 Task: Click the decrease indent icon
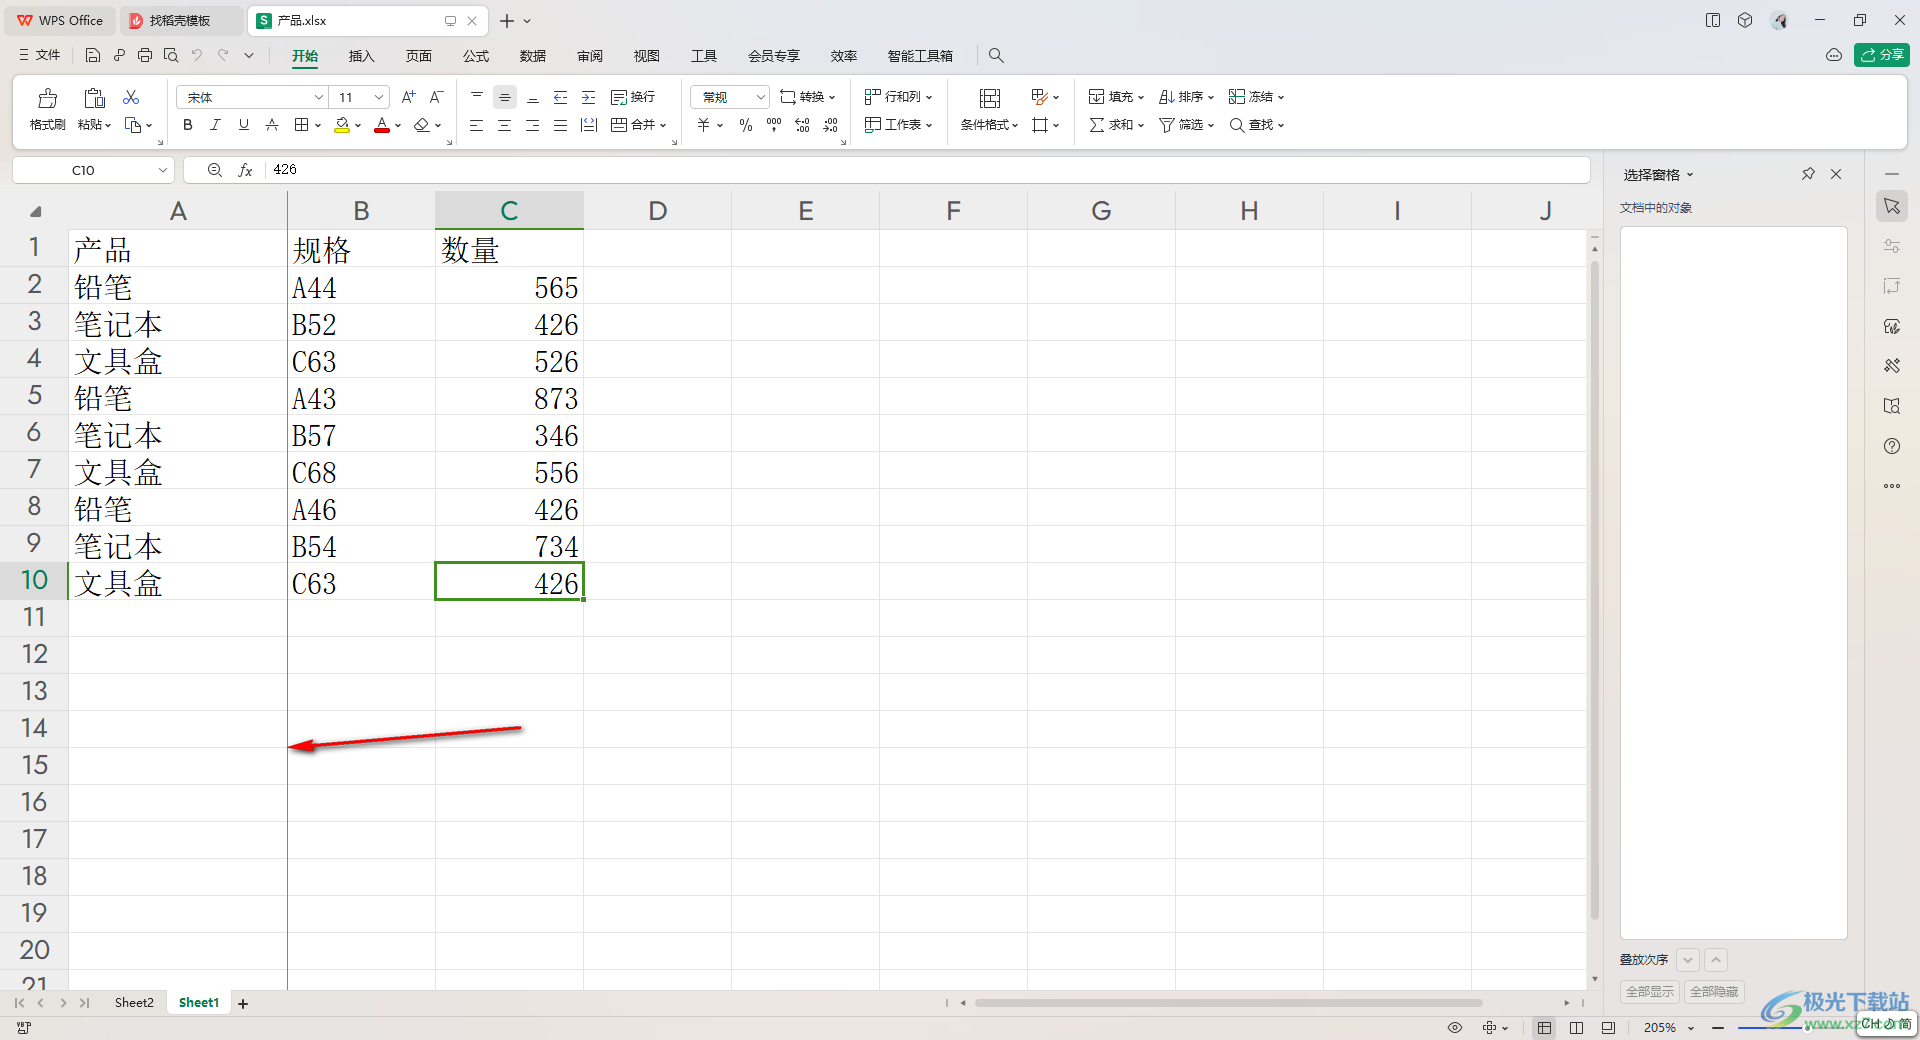(561, 97)
